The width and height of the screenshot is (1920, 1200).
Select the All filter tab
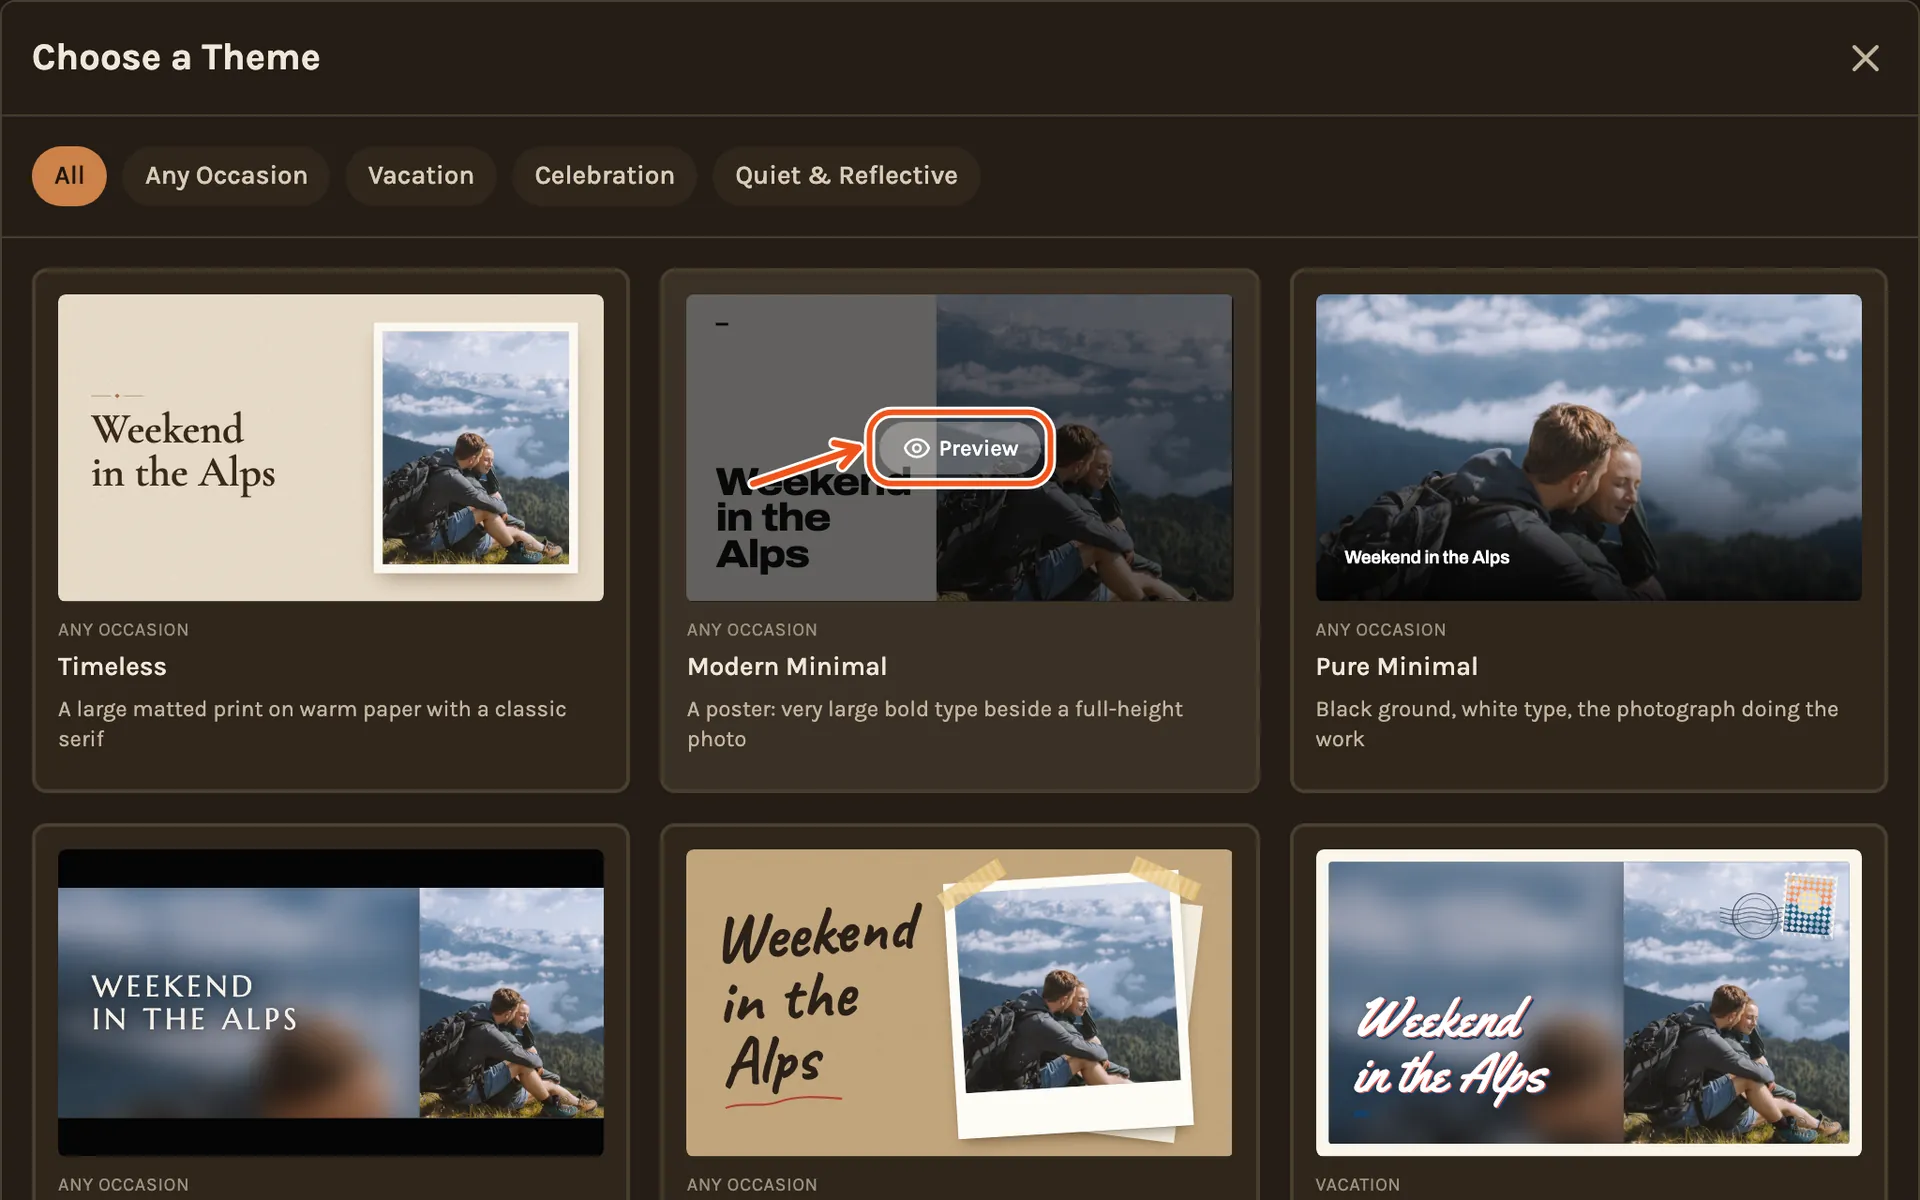[x=69, y=176]
